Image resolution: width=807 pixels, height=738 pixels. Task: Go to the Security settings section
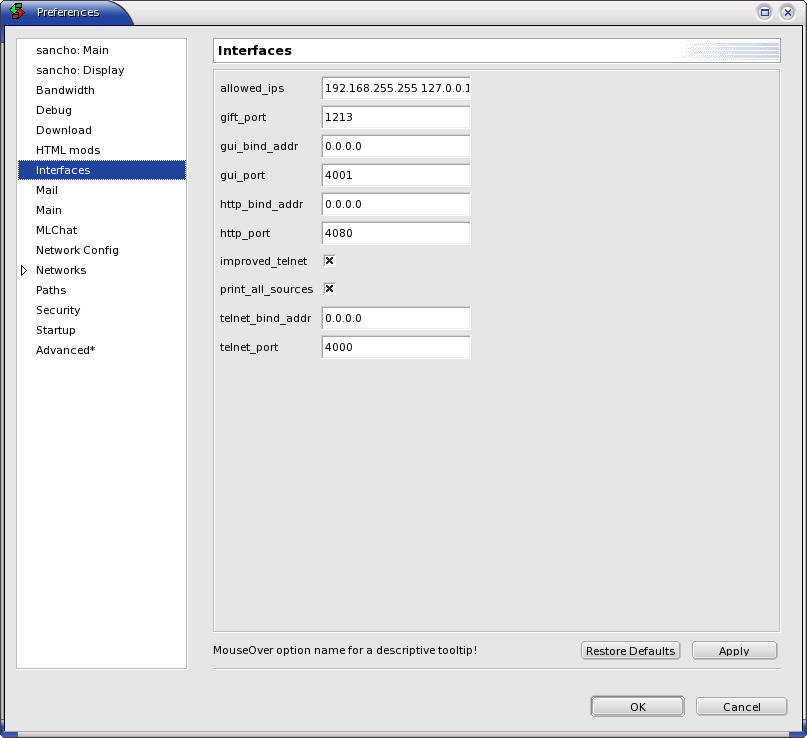(x=58, y=310)
